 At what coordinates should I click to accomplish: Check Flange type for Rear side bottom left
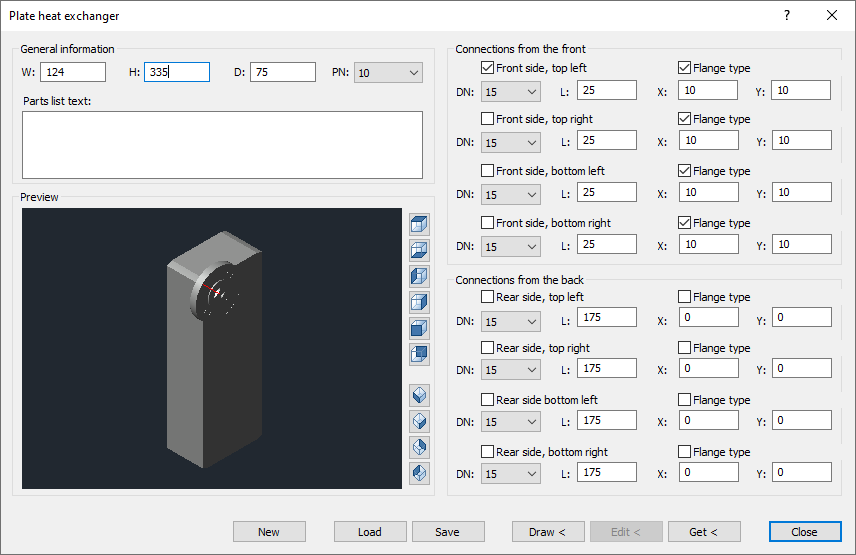click(685, 399)
